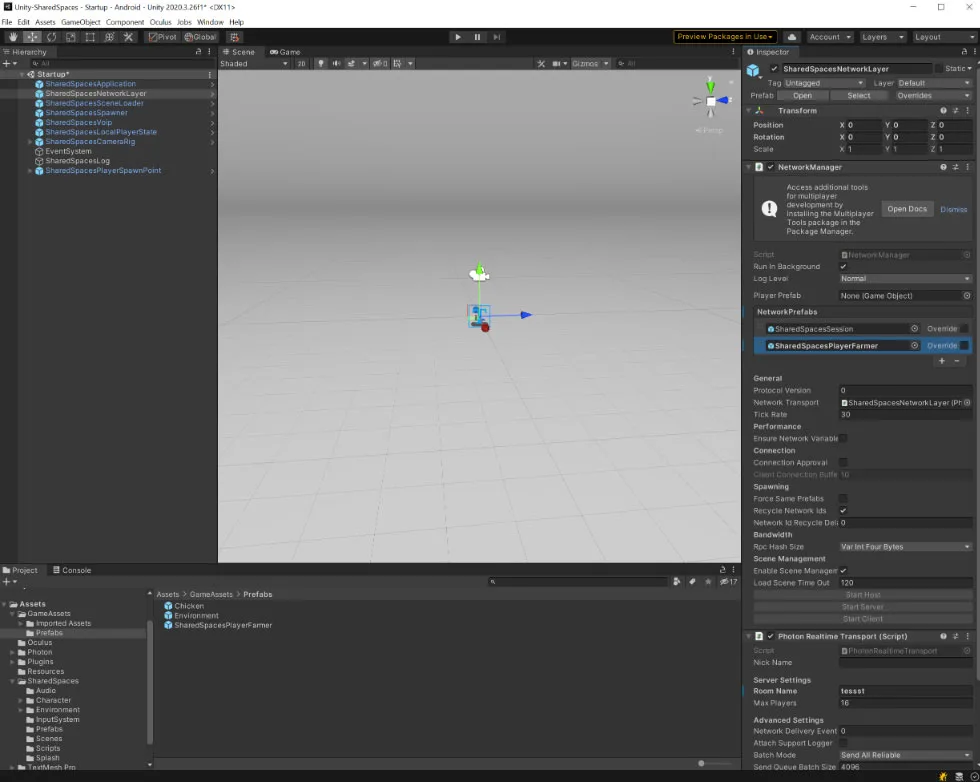The image size is (980, 782).
Task: Open the GameObject menu
Action: [x=81, y=22]
